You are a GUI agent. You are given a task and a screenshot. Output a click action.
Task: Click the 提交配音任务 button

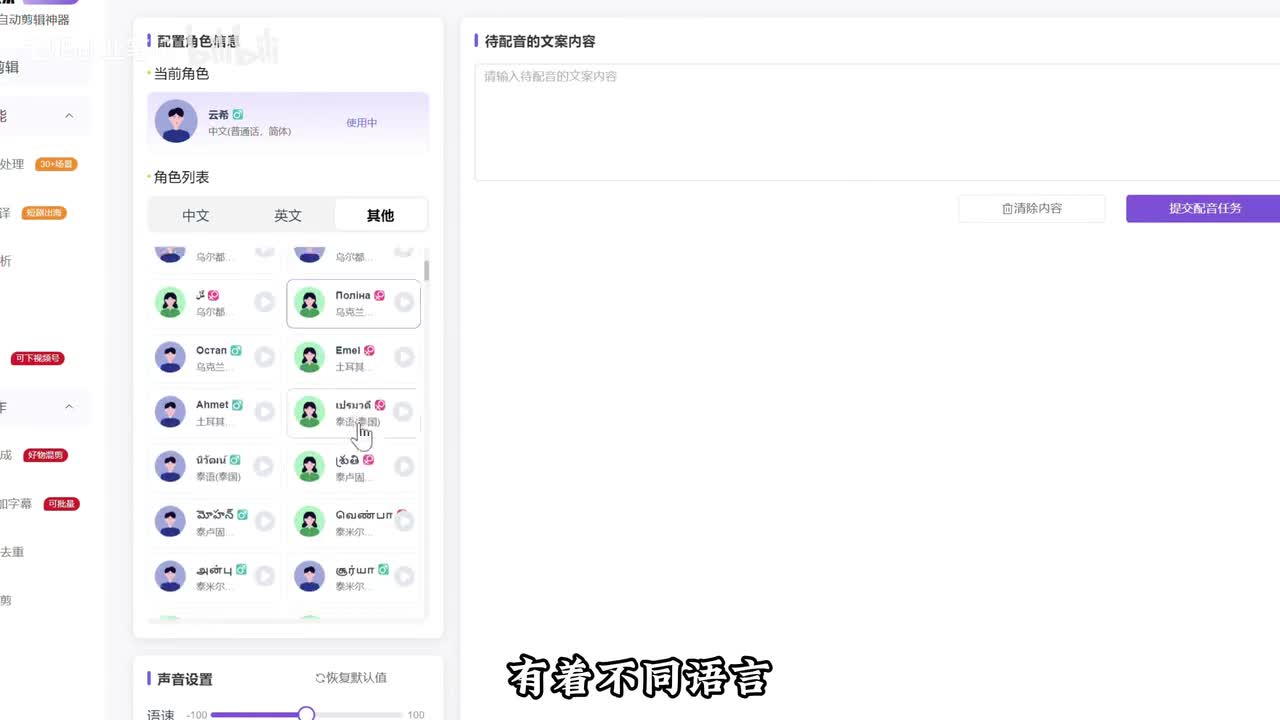pyautogui.click(x=1204, y=208)
